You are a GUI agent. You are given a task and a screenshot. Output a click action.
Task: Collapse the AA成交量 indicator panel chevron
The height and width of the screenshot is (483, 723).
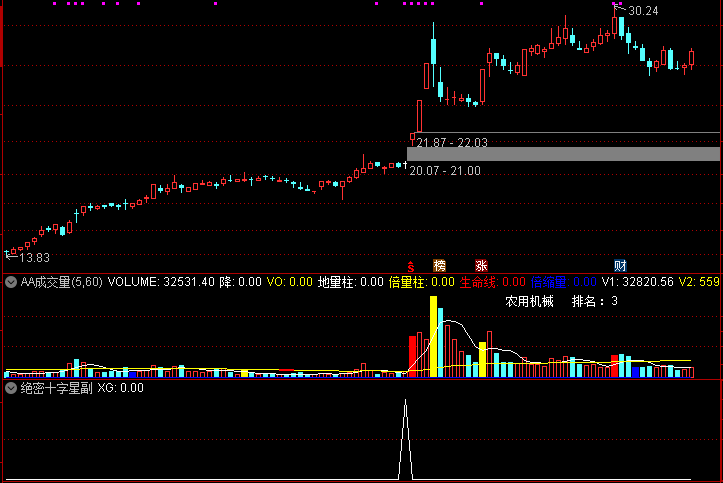[11, 282]
